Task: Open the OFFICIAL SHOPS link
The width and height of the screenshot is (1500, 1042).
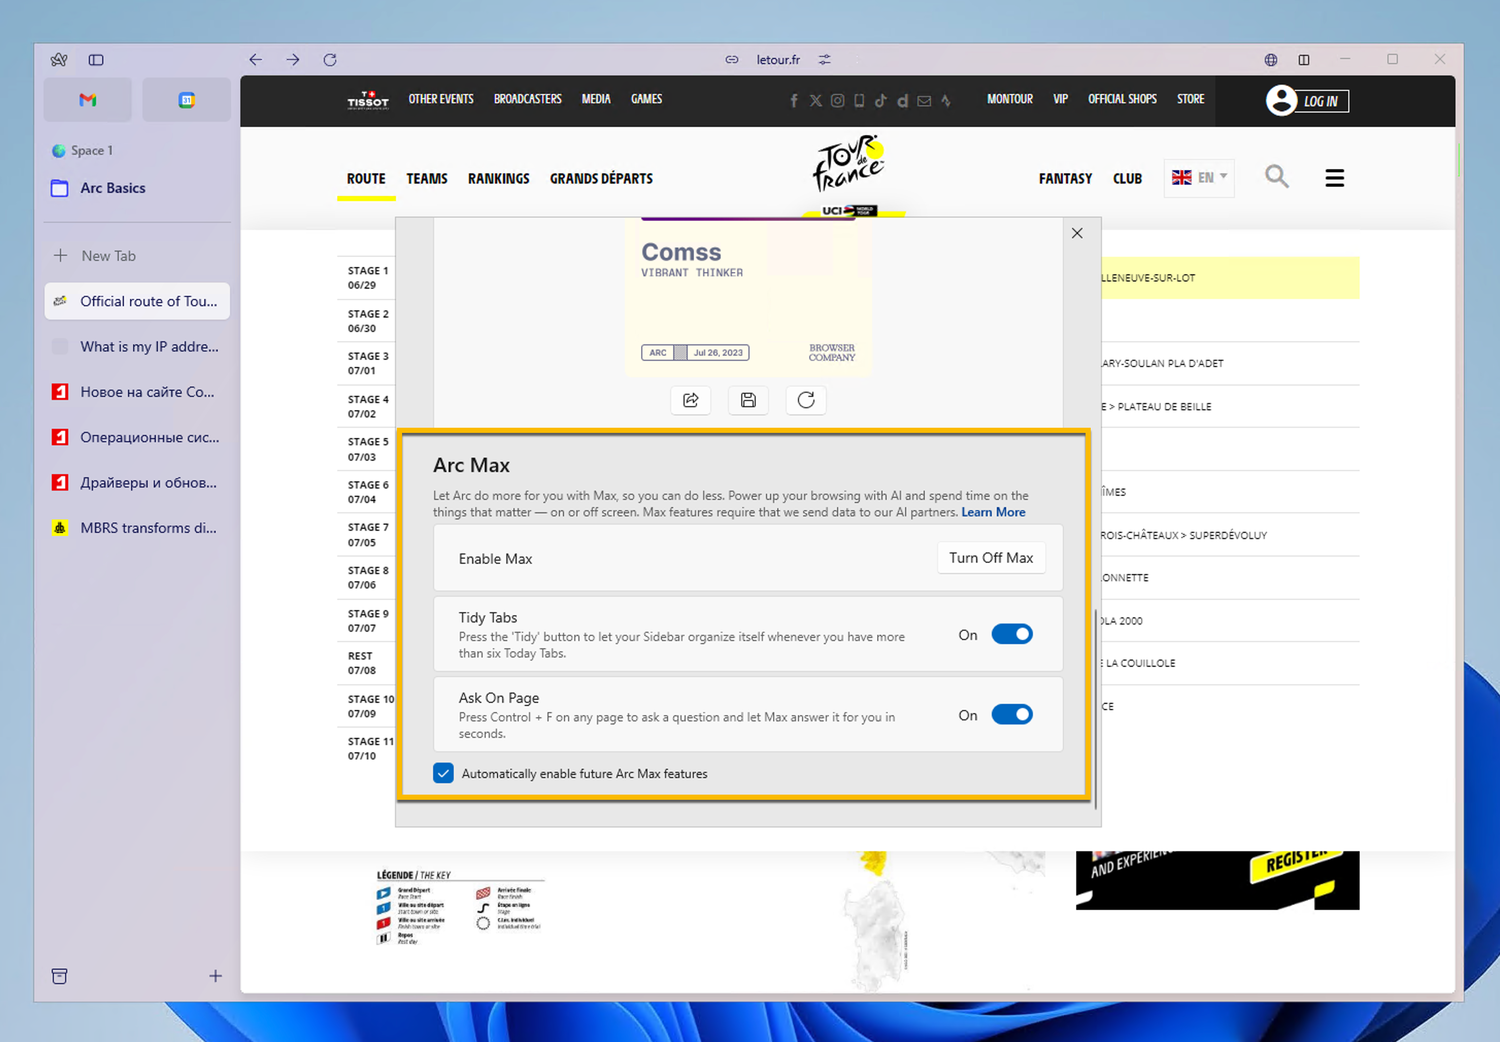Action: click(x=1122, y=99)
